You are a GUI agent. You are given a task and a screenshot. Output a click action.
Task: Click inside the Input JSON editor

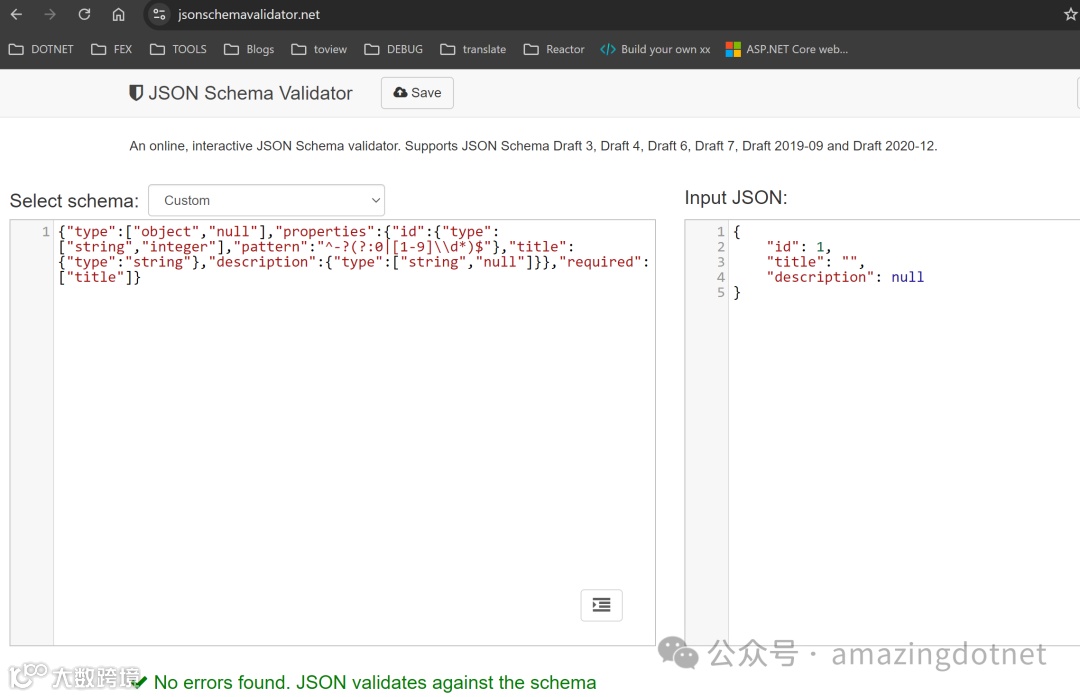point(904,433)
